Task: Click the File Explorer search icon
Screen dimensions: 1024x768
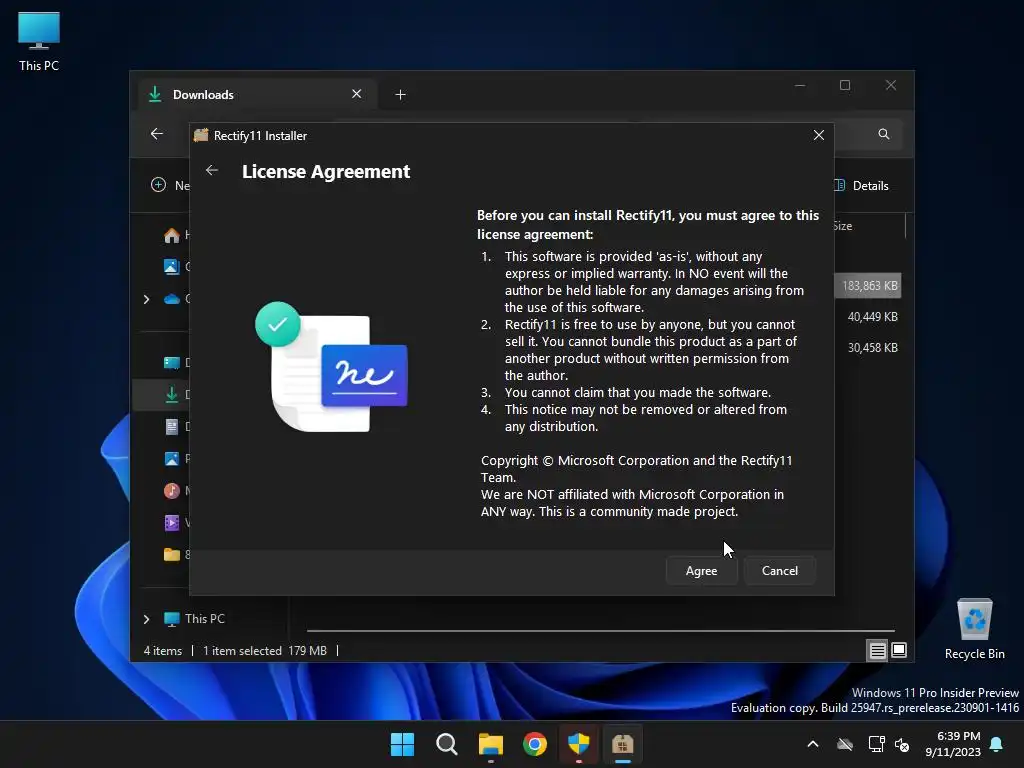Action: coord(884,134)
